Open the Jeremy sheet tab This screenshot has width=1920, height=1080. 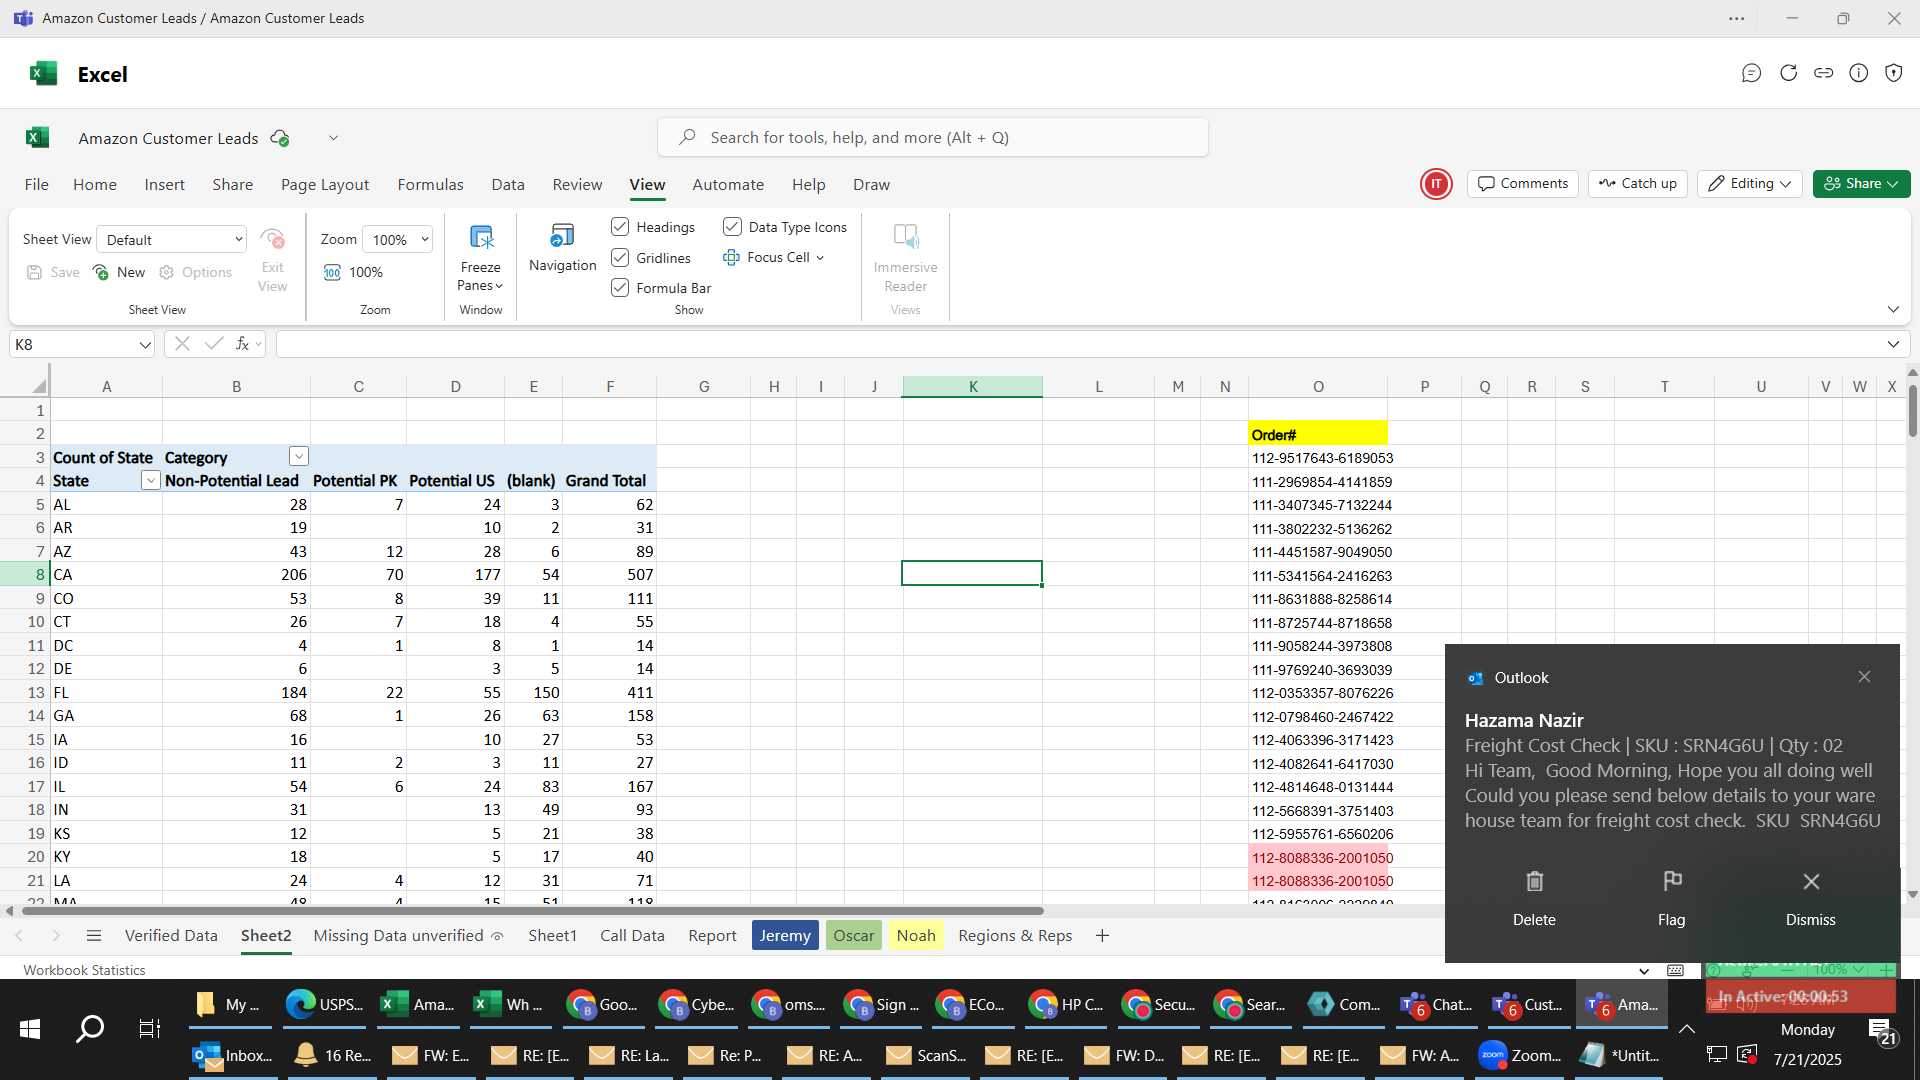(785, 936)
